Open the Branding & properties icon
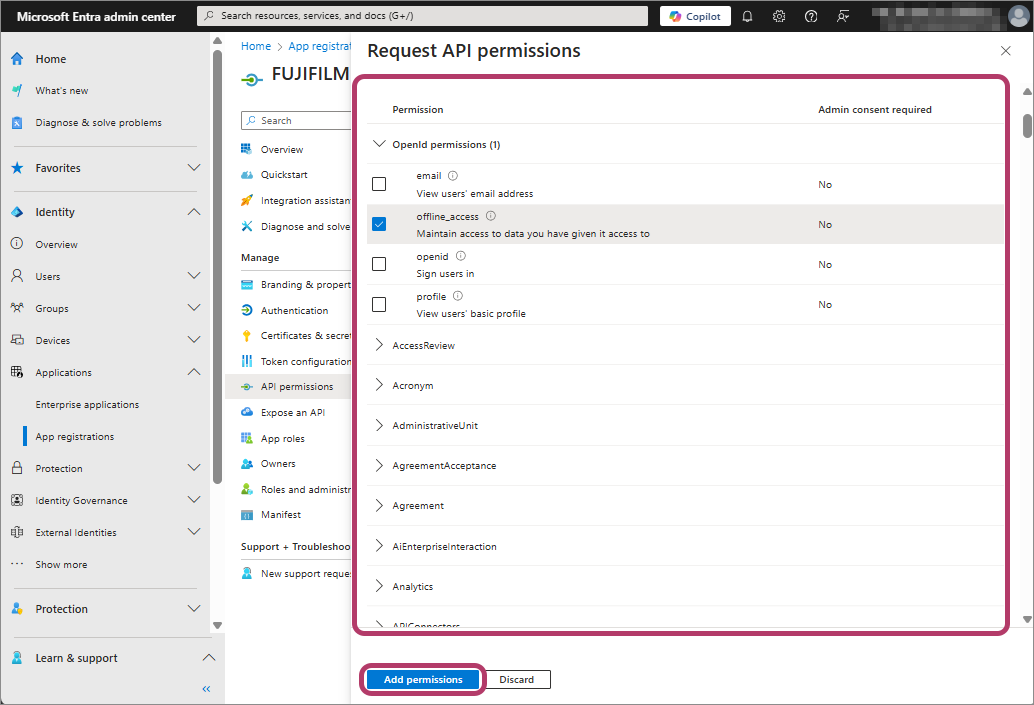Viewport: 1034px width, 705px height. tap(247, 285)
